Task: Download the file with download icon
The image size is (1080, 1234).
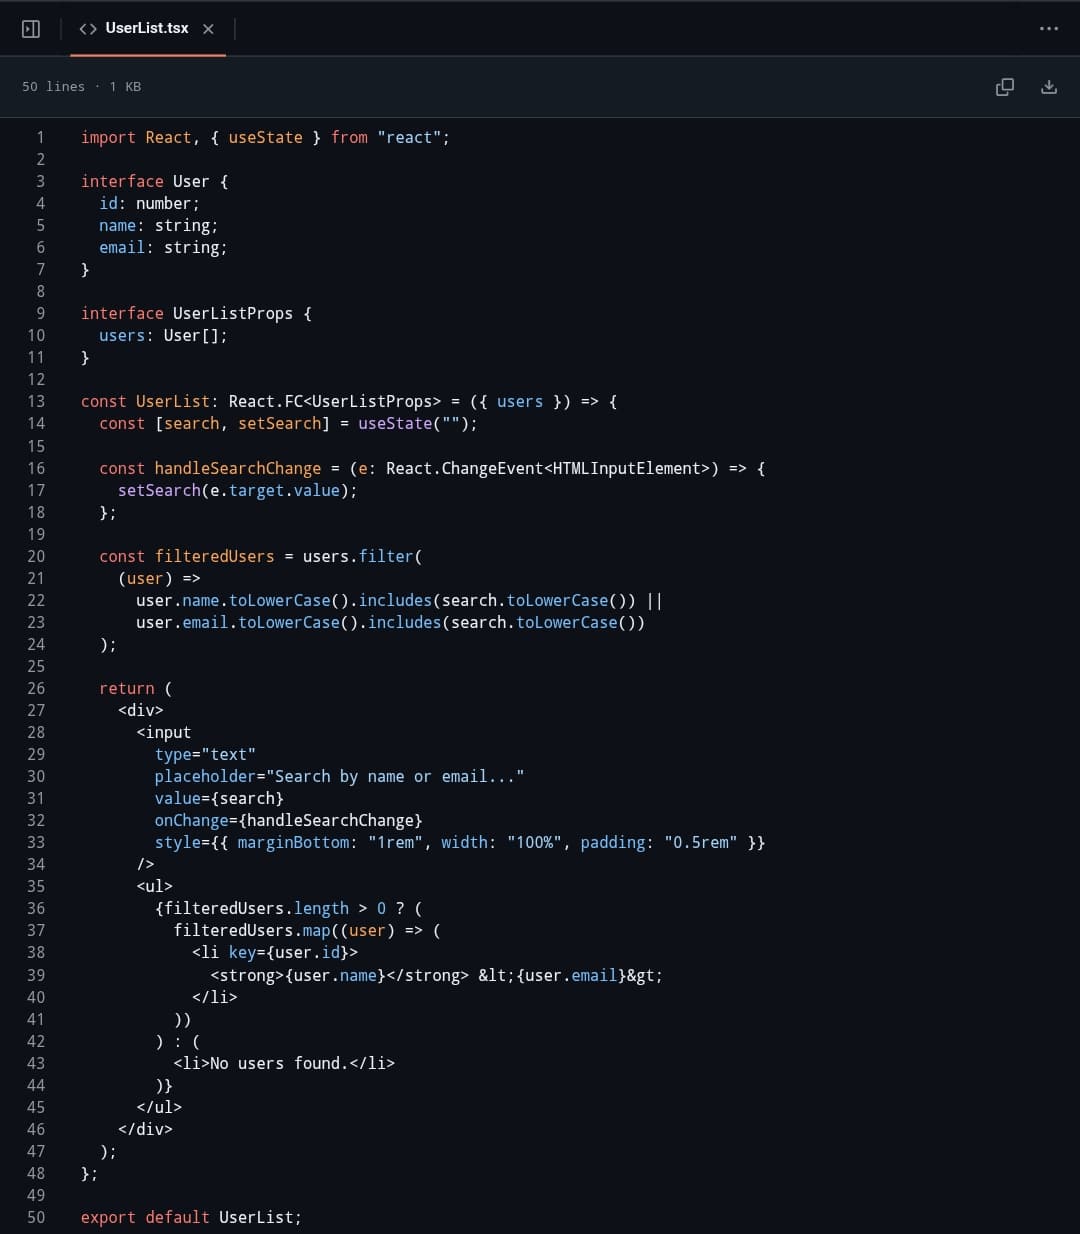Action: 1049,87
